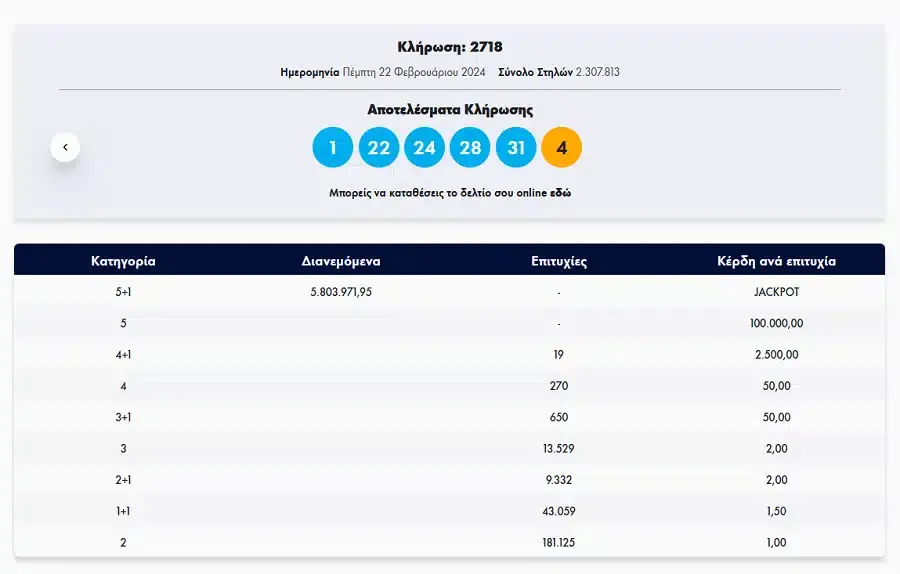Click the 181.125 winners count
The width and height of the screenshot is (900, 574).
[558, 542]
